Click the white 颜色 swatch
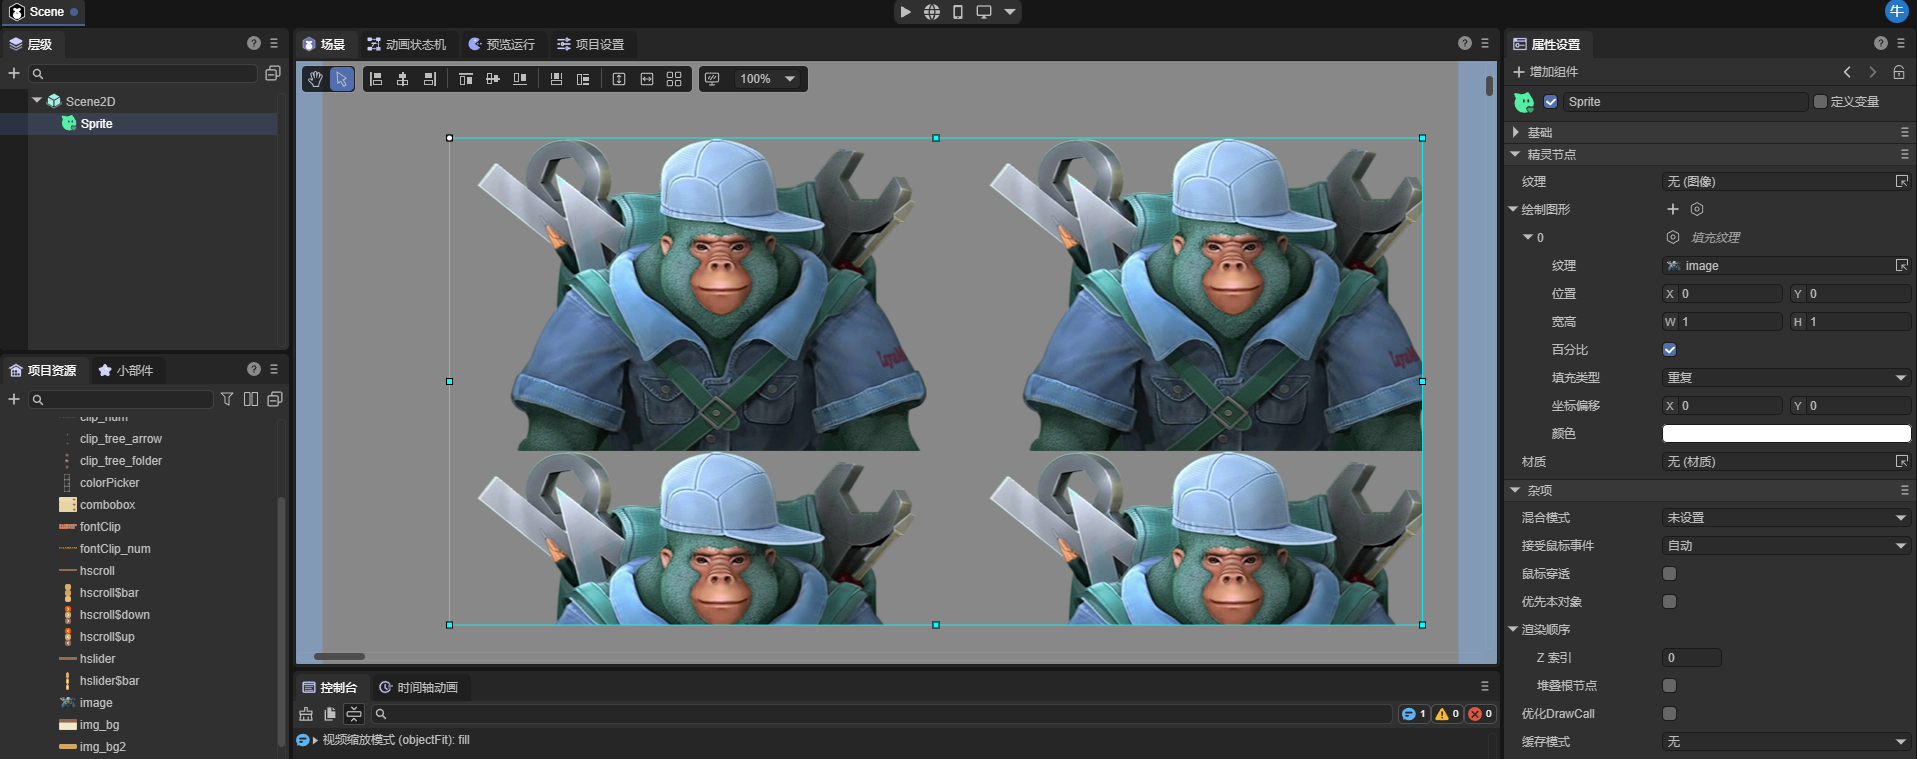The height and width of the screenshot is (759, 1917). pyautogui.click(x=1786, y=434)
